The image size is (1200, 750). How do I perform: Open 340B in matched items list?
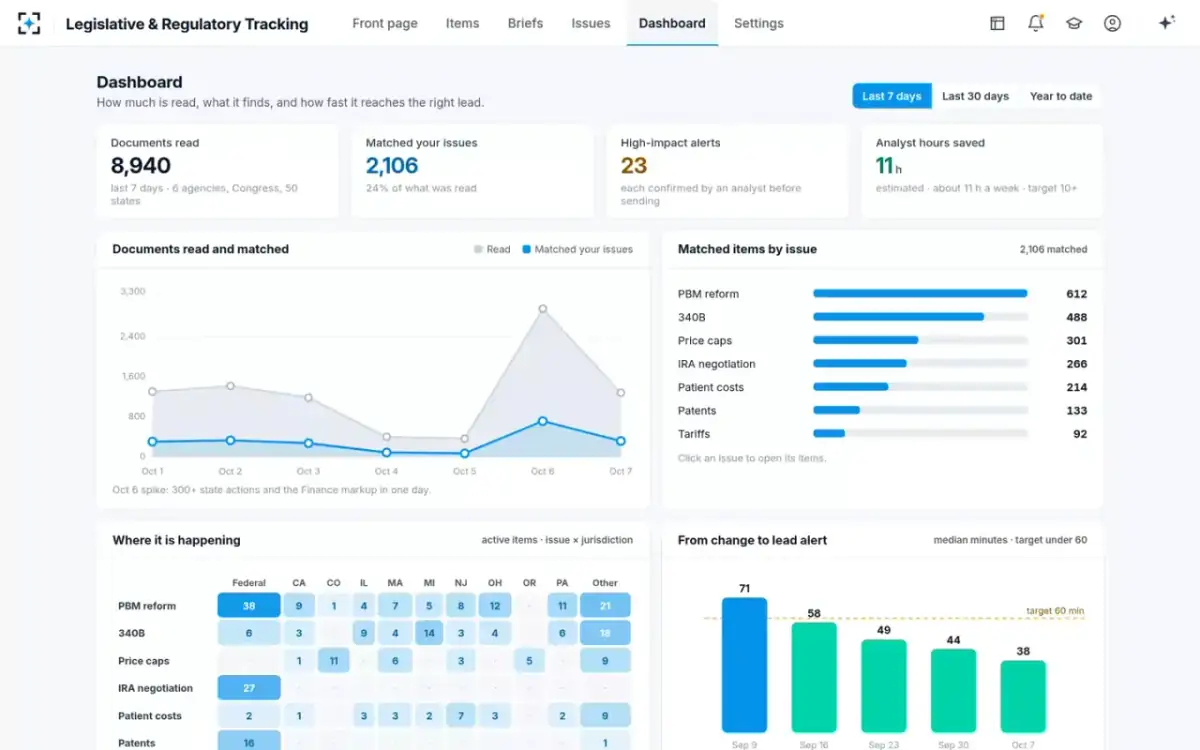click(x=882, y=317)
